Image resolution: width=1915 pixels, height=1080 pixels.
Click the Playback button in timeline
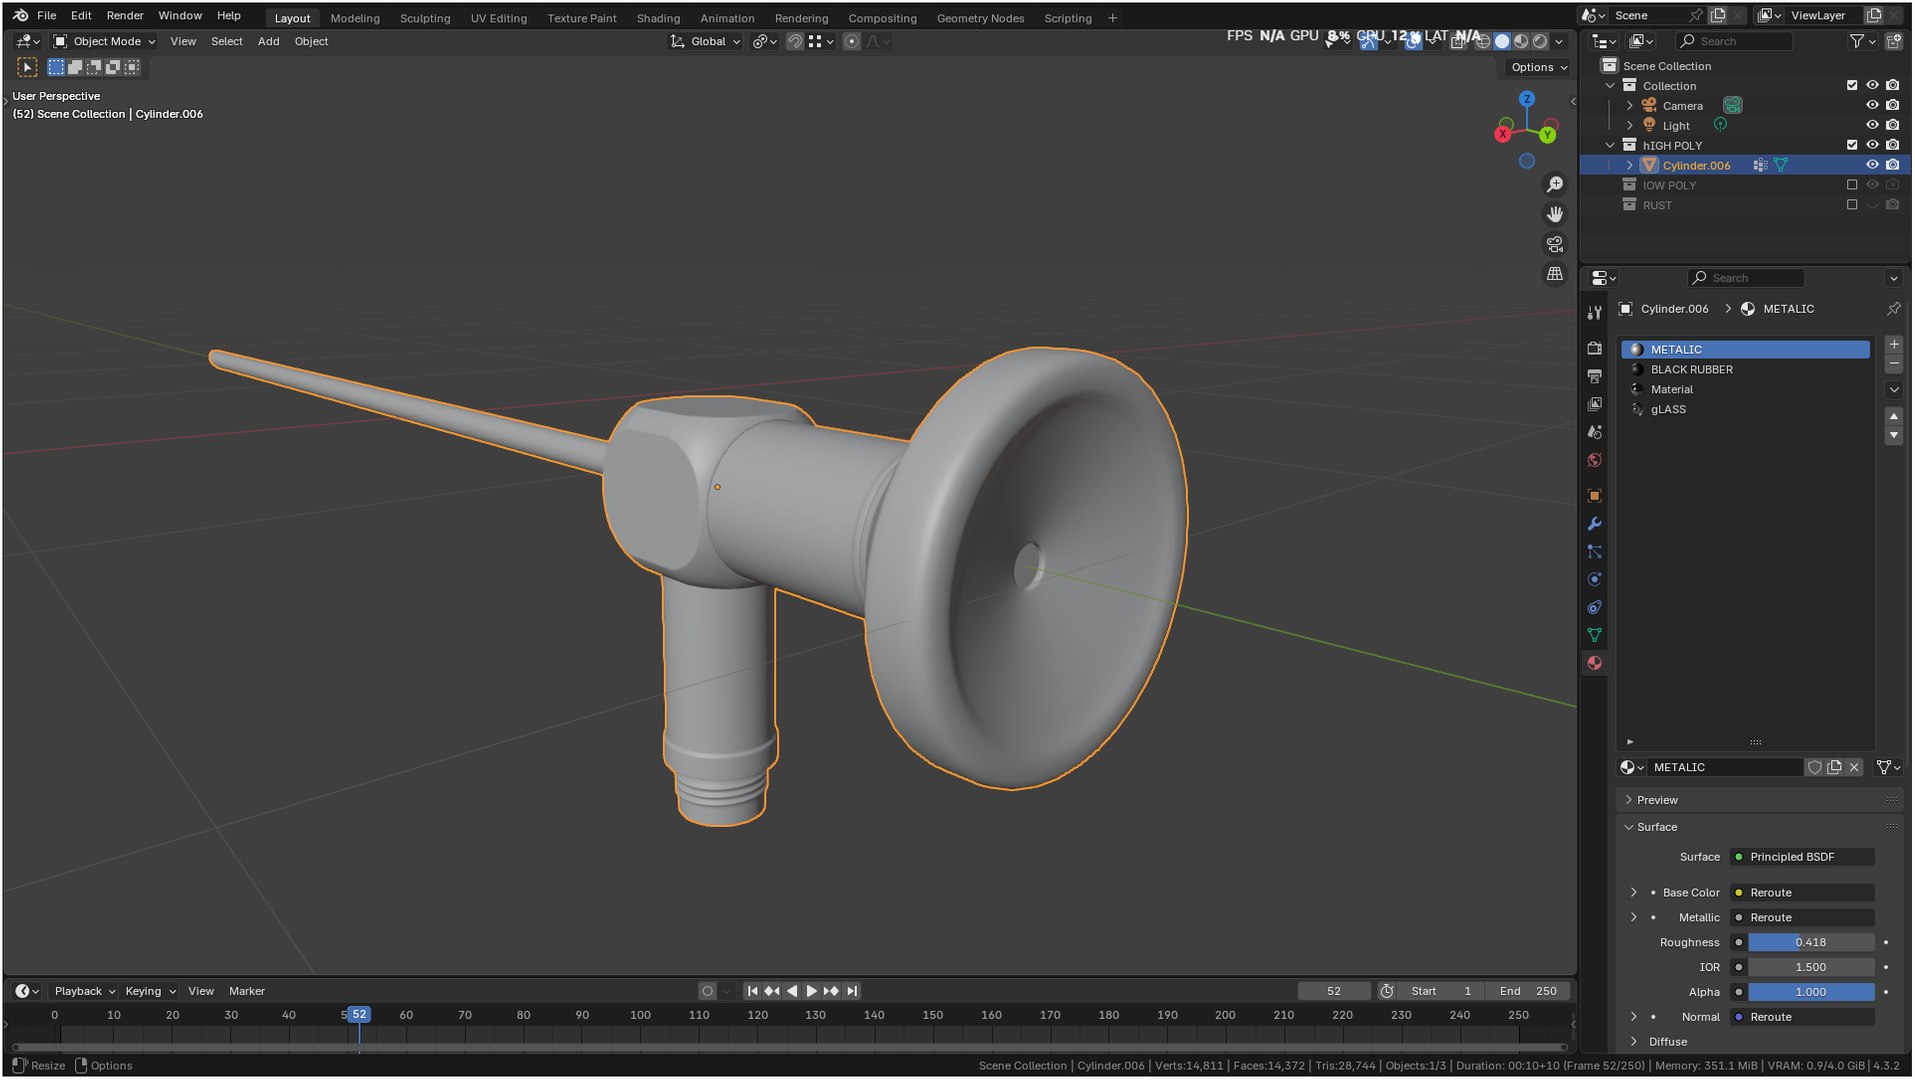pyautogui.click(x=84, y=991)
